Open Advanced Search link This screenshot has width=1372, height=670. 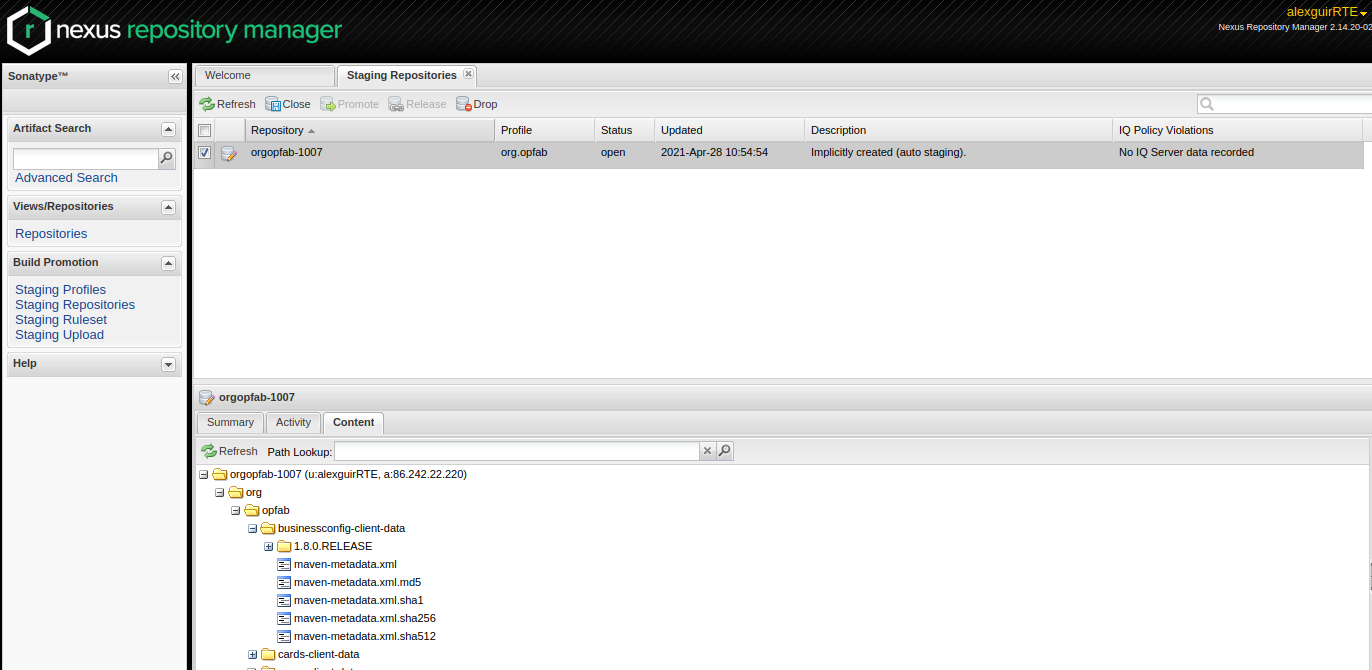click(66, 177)
